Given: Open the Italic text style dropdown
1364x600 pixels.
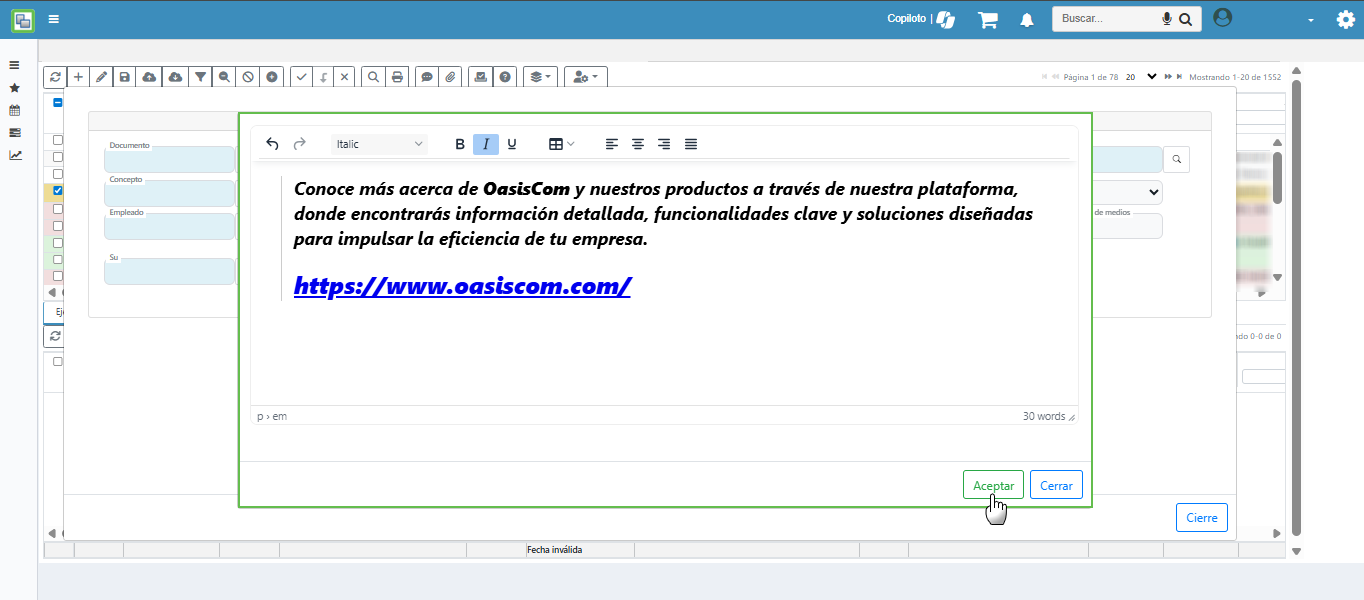Looking at the screenshot, I should (379, 144).
